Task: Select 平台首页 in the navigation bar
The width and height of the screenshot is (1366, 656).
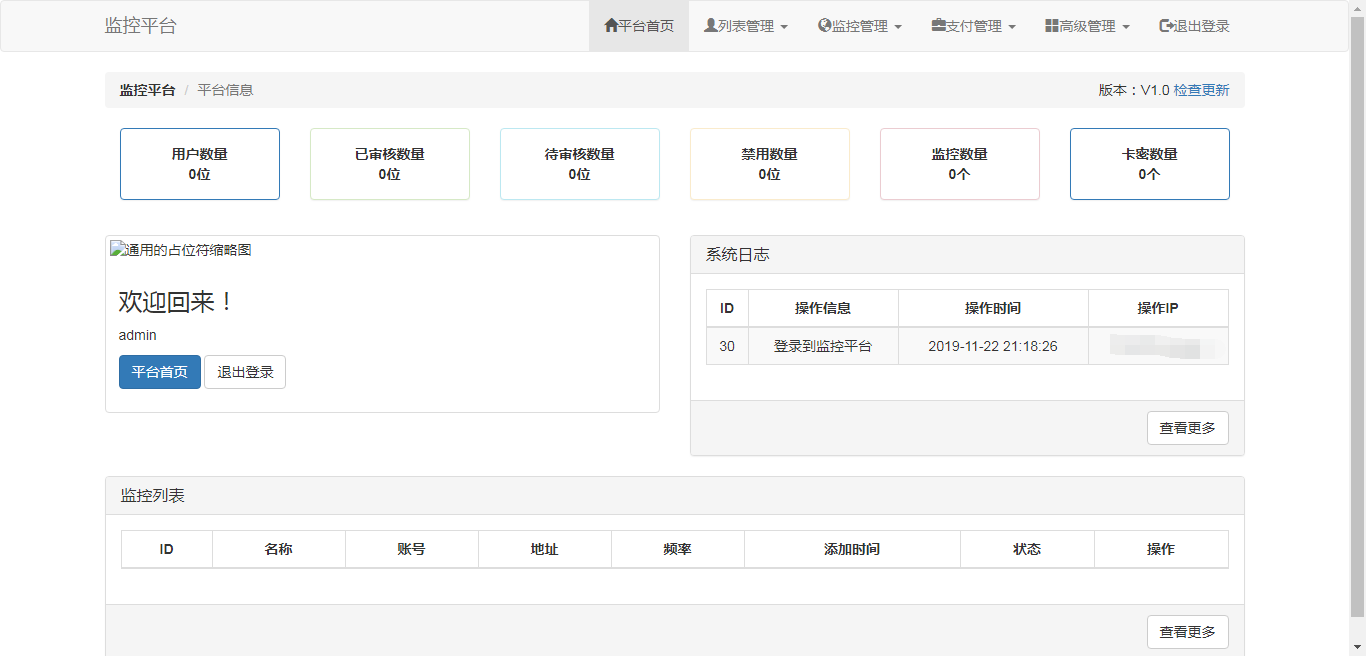Action: [x=639, y=26]
